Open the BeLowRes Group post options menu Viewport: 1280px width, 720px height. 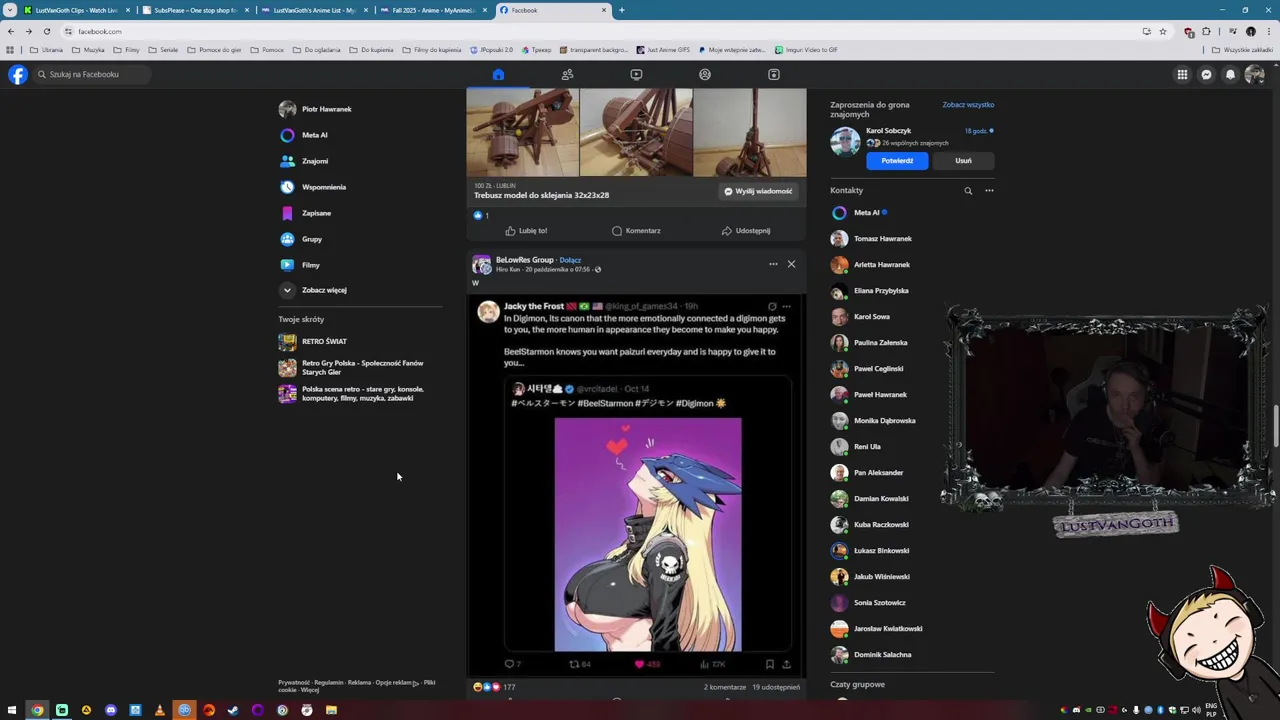click(773, 264)
